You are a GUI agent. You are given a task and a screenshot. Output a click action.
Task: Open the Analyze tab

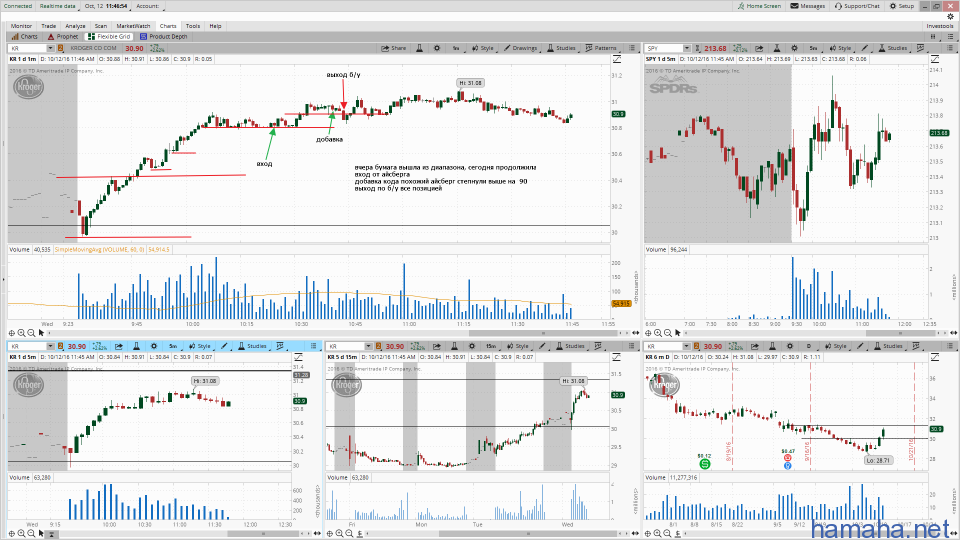pos(75,26)
